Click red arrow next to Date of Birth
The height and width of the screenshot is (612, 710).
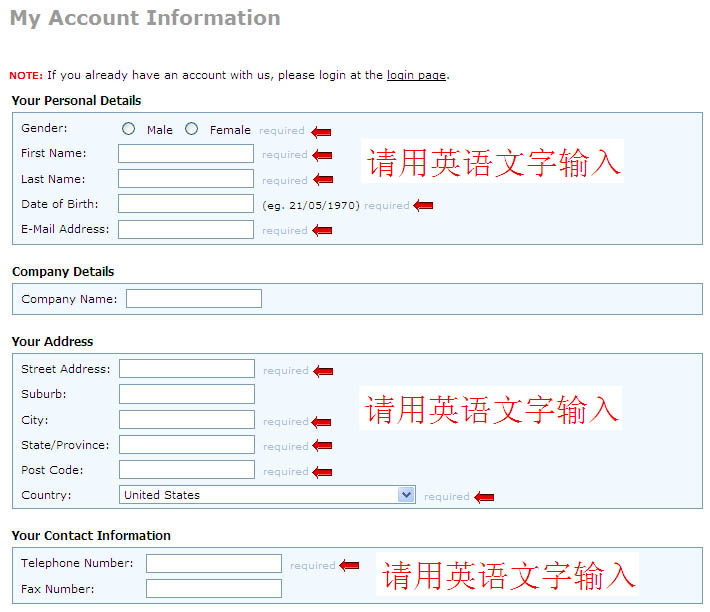[x=423, y=206]
